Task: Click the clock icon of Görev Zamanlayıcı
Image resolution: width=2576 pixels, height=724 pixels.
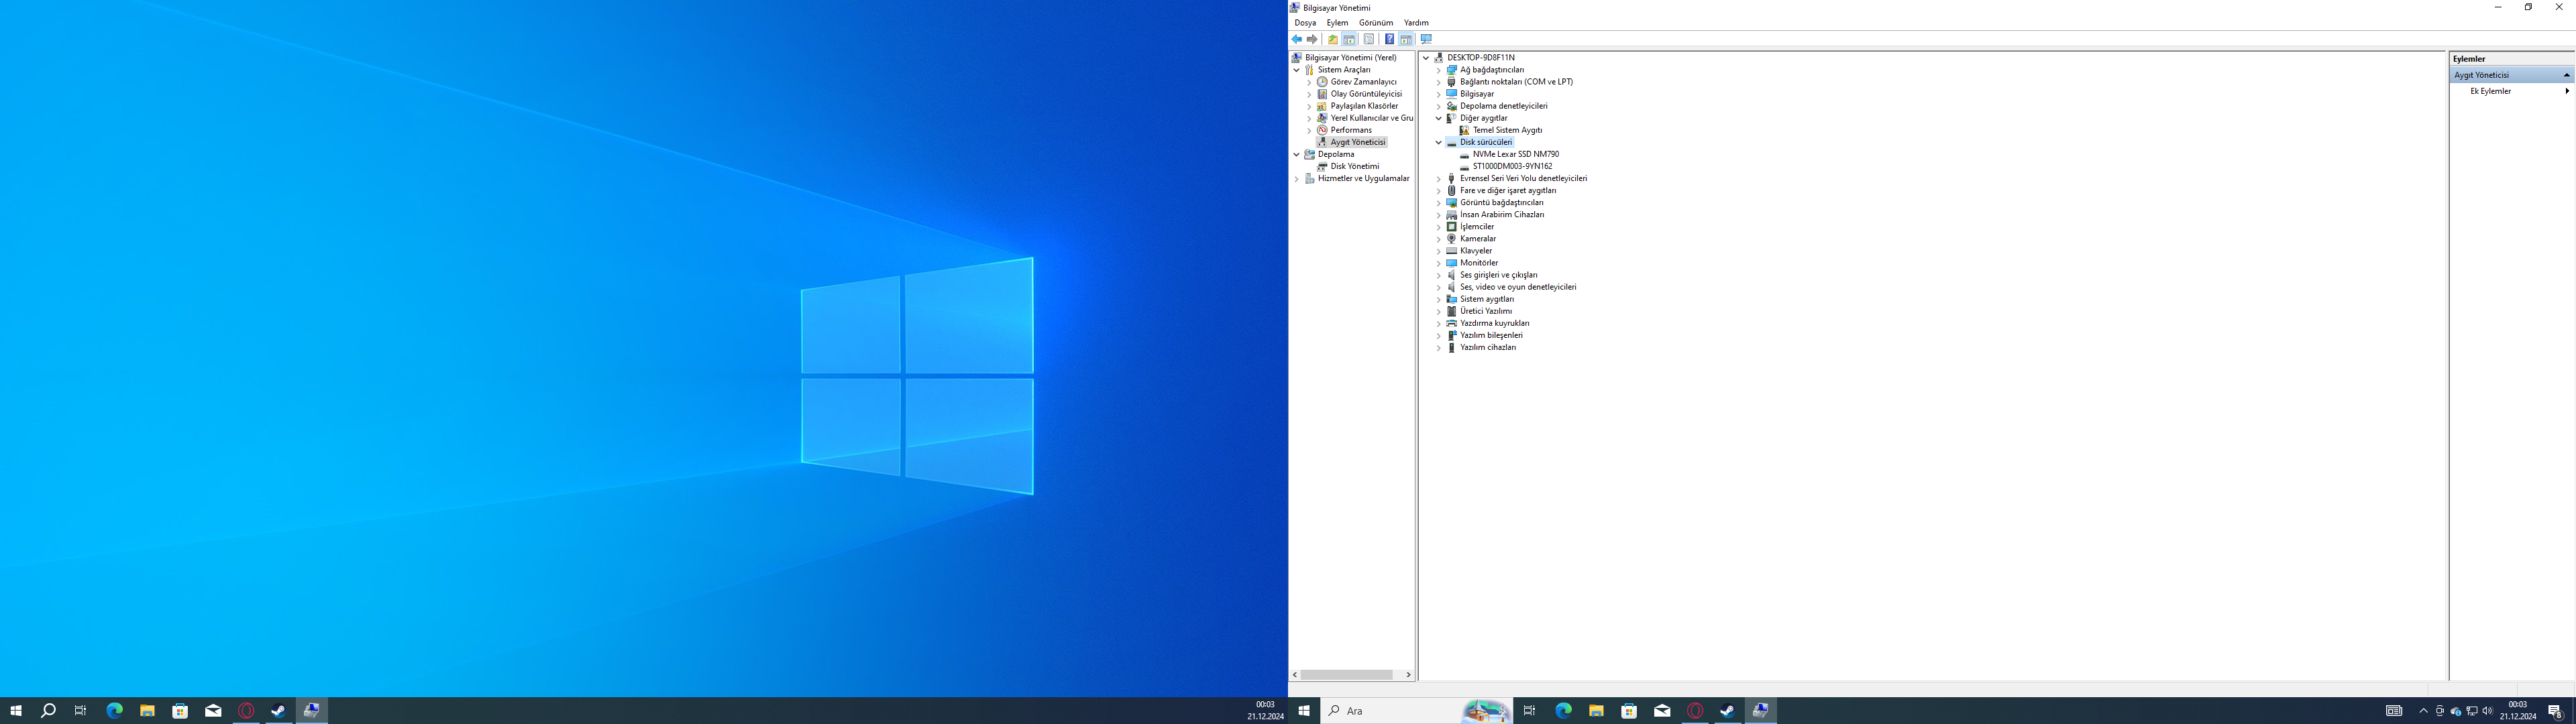Action: 1322,82
